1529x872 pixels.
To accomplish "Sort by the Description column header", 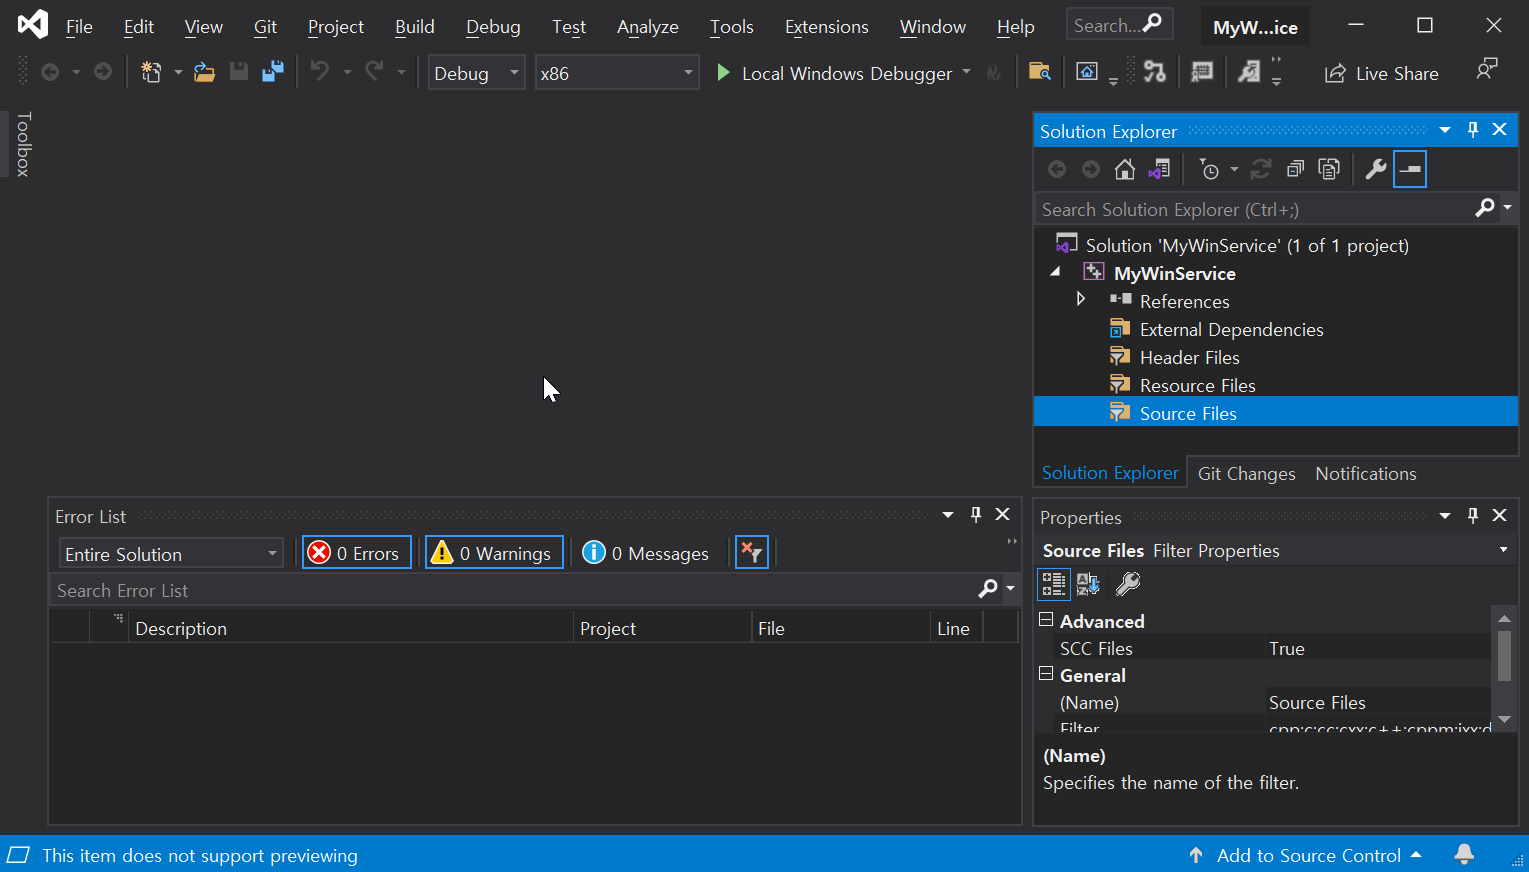I will tap(350, 628).
